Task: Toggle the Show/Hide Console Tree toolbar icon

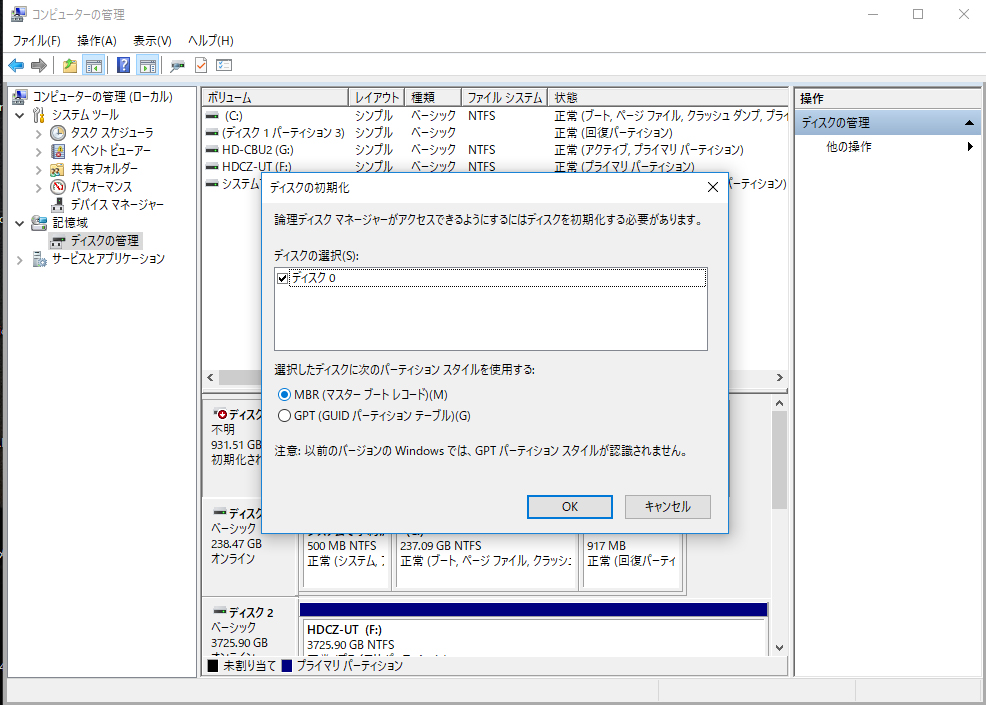Action: pyautogui.click(x=94, y=66)
